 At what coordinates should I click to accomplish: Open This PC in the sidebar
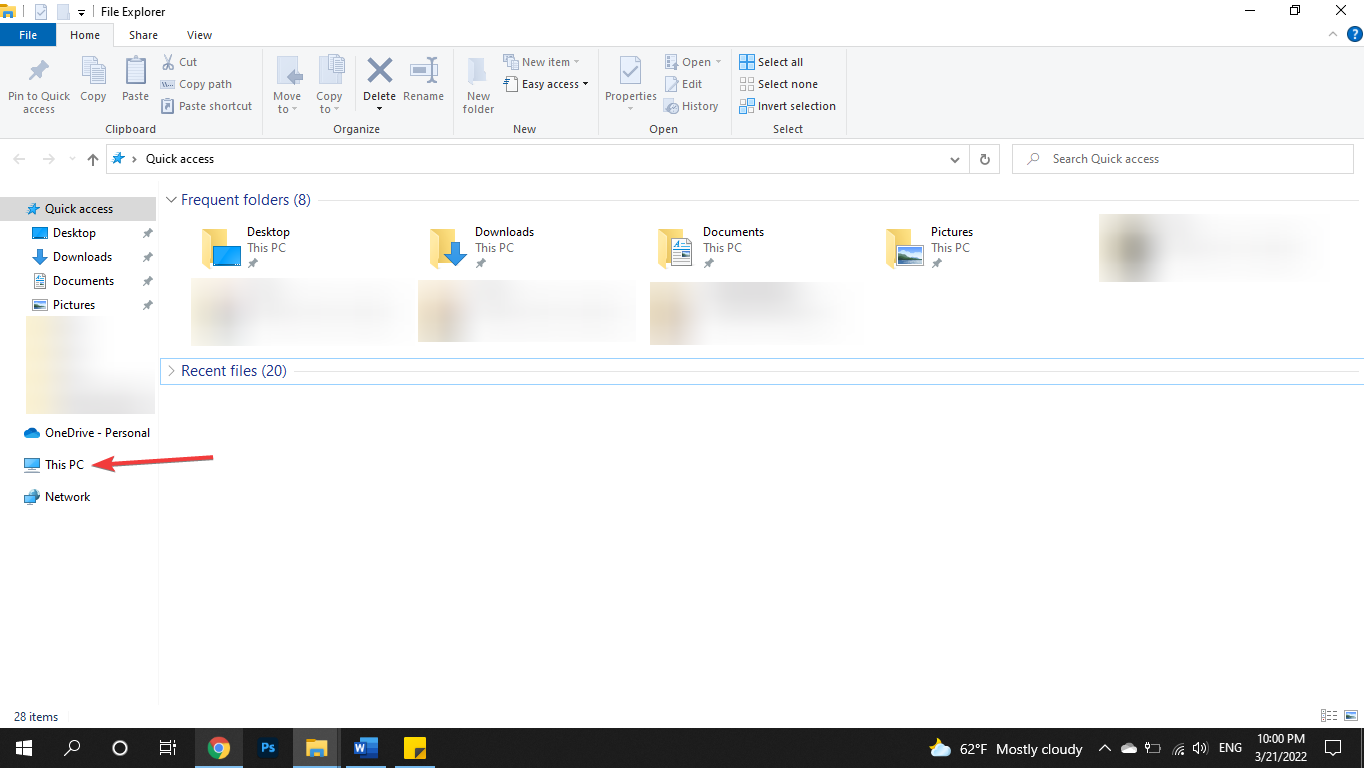click(64, 464)
